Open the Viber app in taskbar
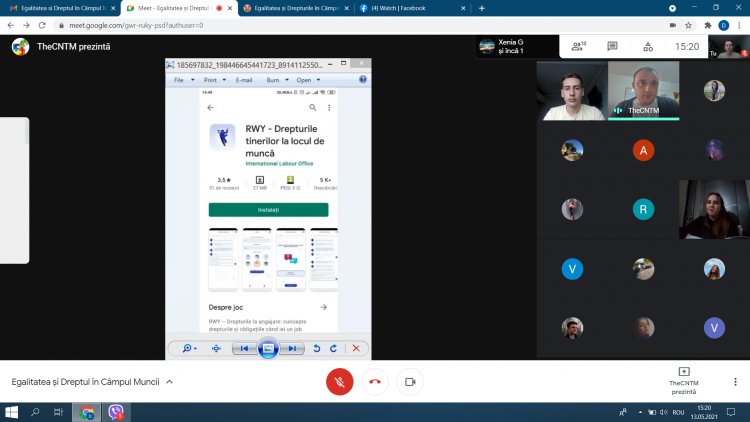The image size is (750, 422). 115,412
